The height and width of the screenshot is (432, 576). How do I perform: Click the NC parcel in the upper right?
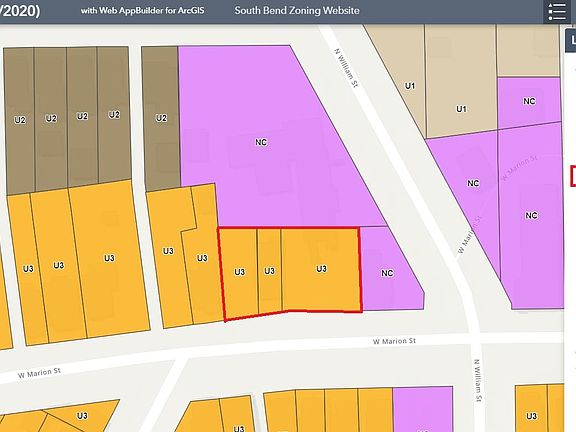click(x=529, y=101)
